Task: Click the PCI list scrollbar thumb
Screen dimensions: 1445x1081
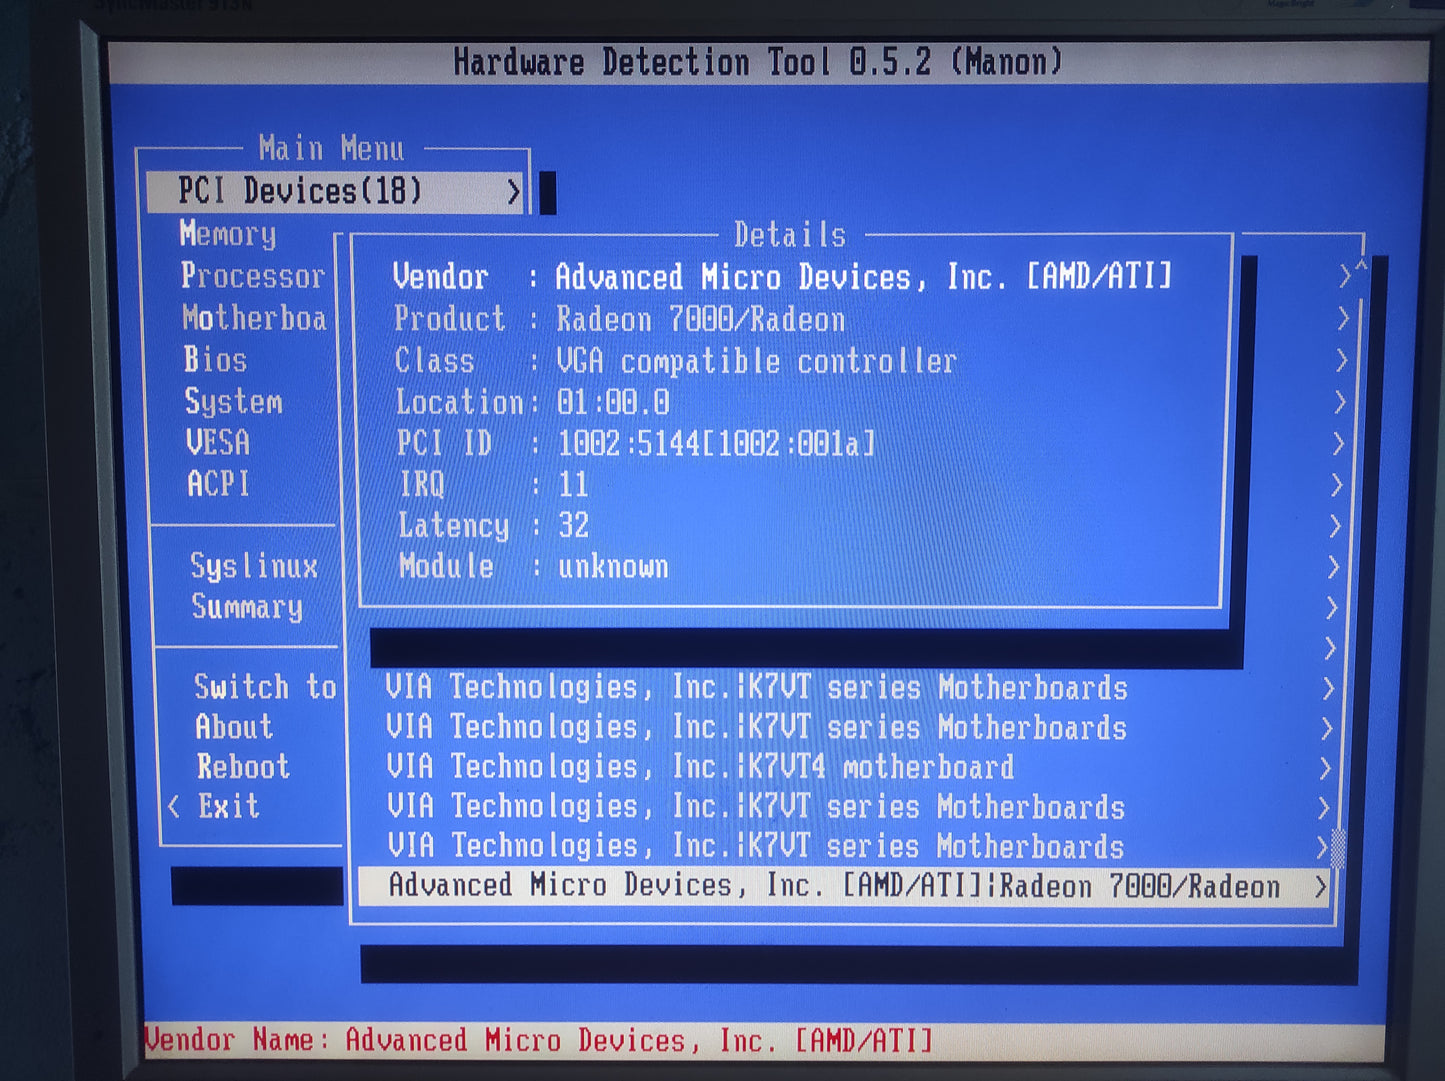Action: pyautogui.click(x=1338, y=849)
